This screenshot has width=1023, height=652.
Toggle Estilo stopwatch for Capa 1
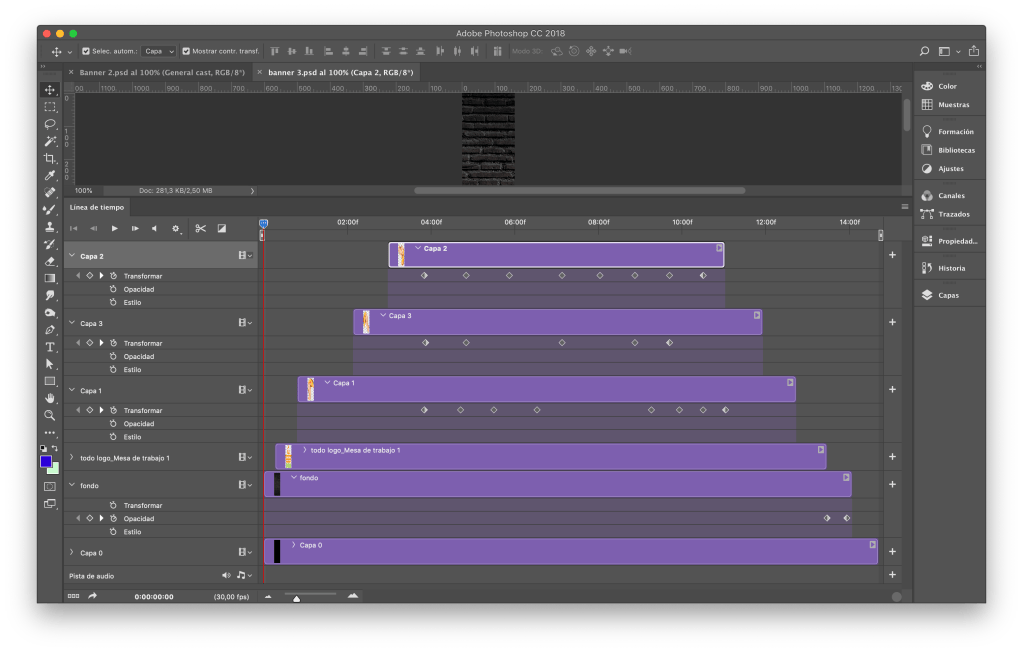(113, 437)
